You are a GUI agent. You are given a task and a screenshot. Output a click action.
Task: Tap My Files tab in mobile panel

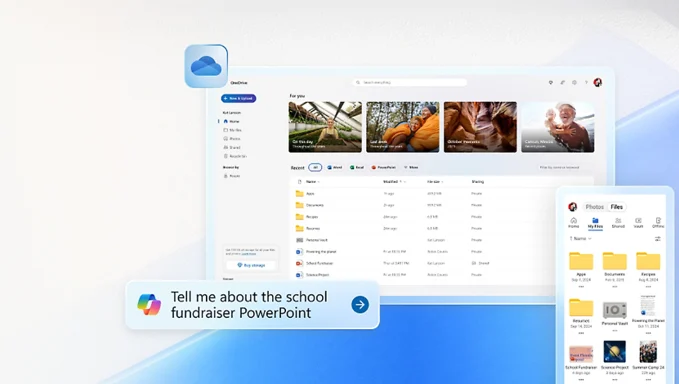click(595, 223)
